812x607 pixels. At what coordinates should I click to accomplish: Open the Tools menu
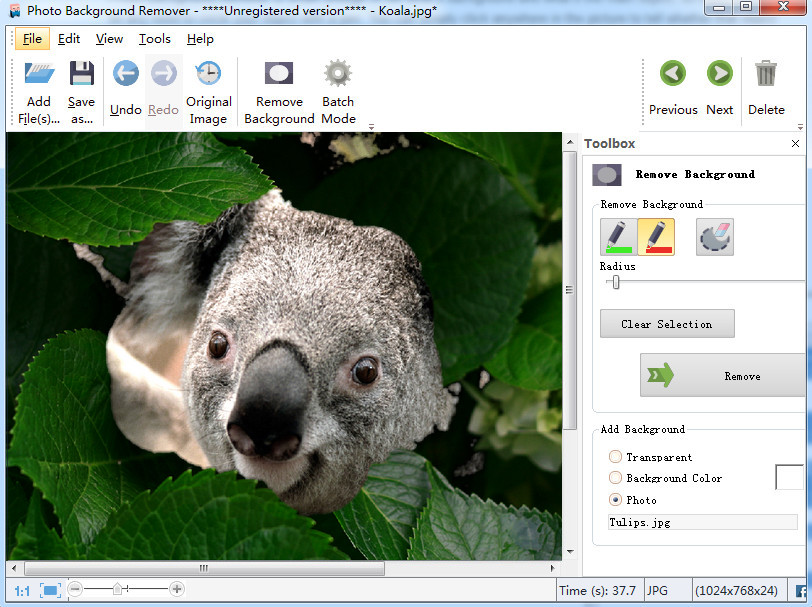[154, 39]
